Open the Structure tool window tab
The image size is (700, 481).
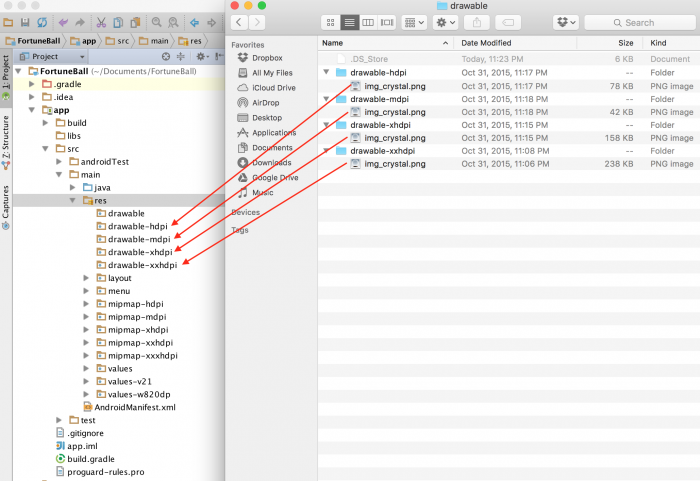[6, 138]
